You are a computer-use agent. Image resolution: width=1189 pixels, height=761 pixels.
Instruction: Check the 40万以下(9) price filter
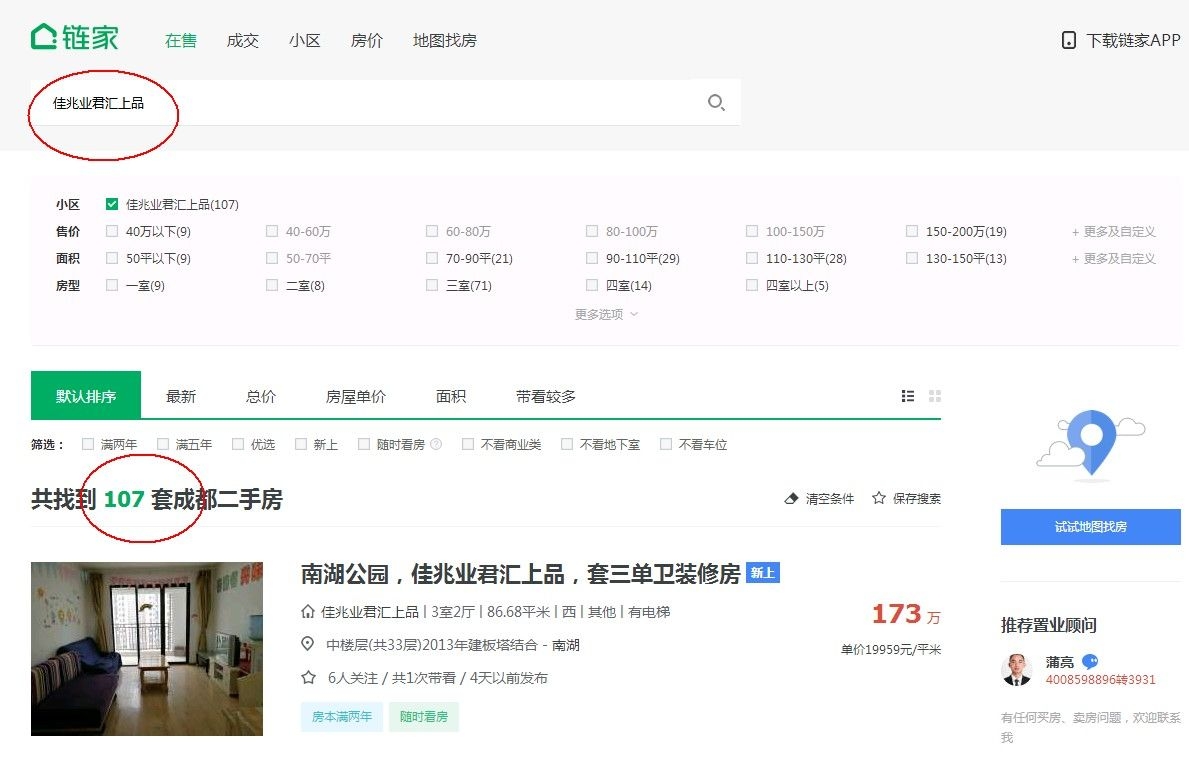coord(112,231)
